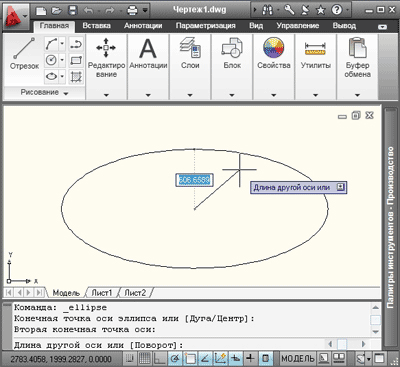Screen dimensions: 400x367
Task: Open the Свойства color wheel panel
Action: (x=274, y=53)
